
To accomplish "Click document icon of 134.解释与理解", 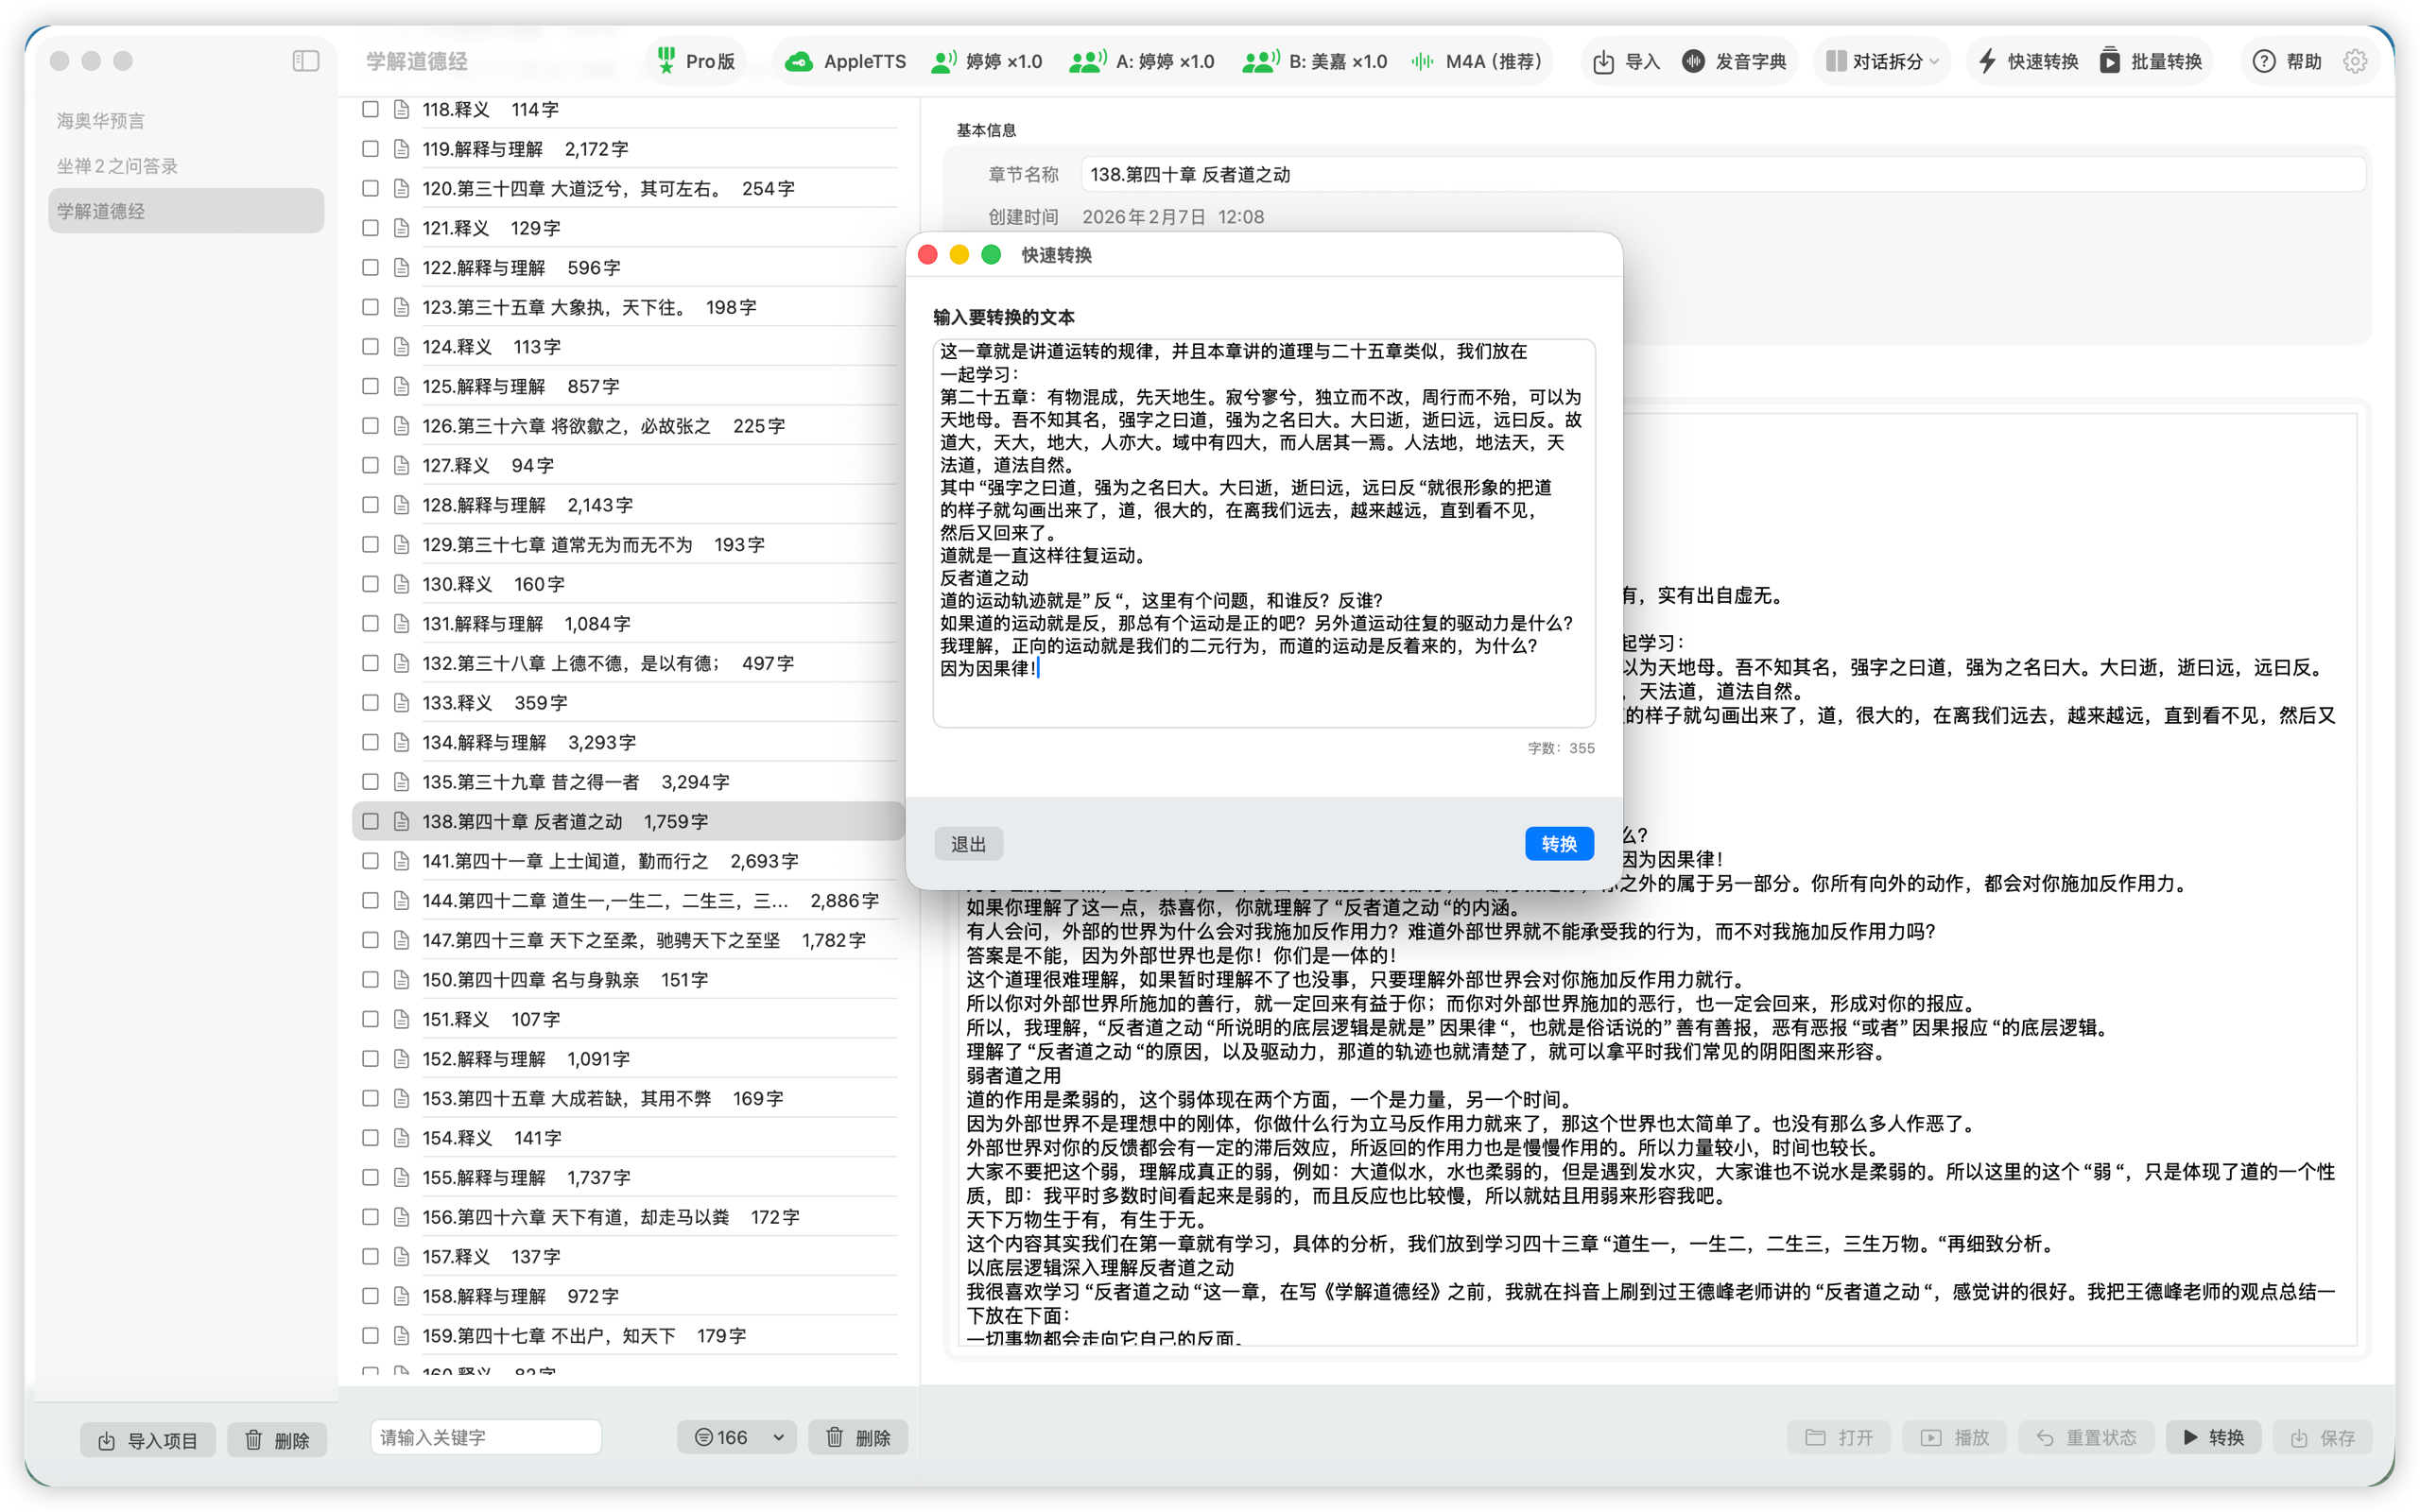I will 401,742.
